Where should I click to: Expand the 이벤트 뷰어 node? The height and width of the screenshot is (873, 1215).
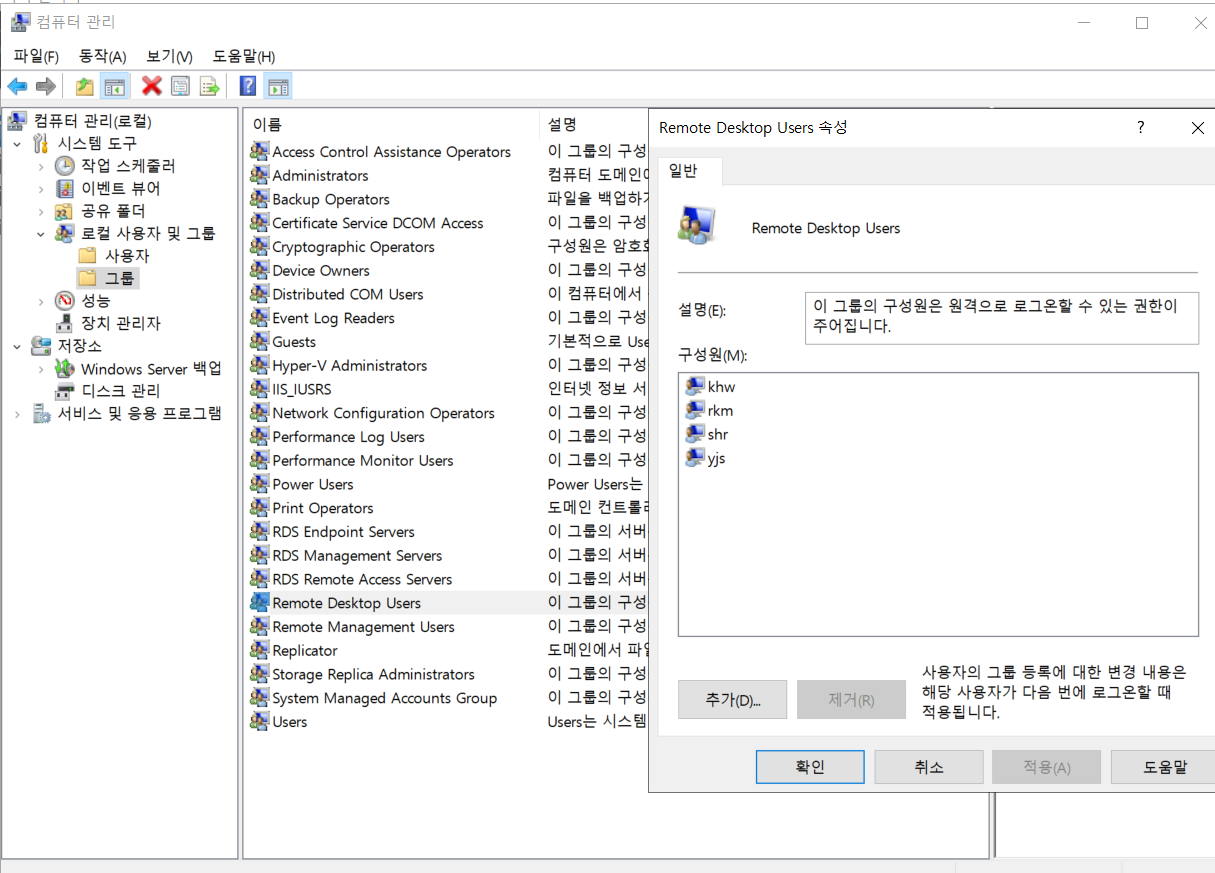pyautogui.click(x=41, y=188)
